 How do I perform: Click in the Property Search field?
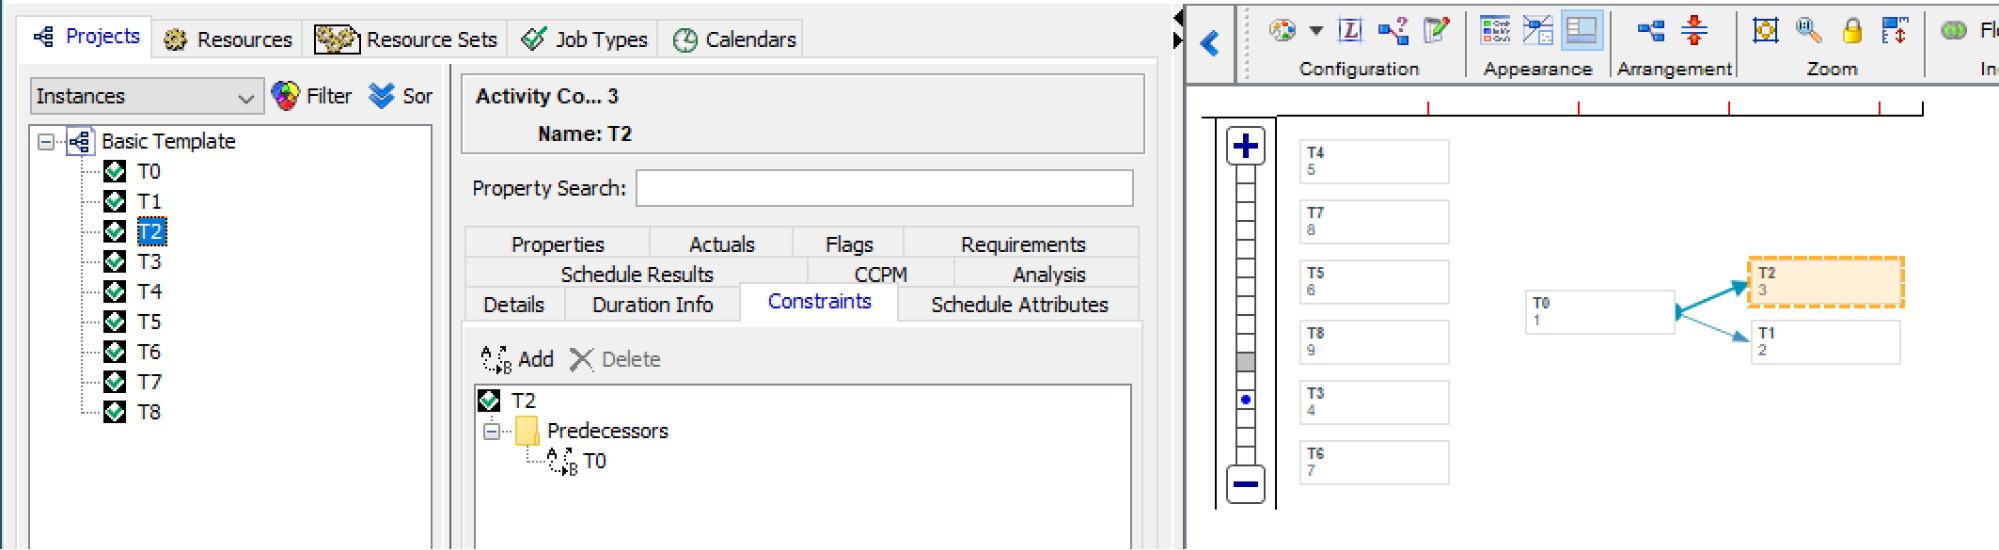[x=884, y=188]
